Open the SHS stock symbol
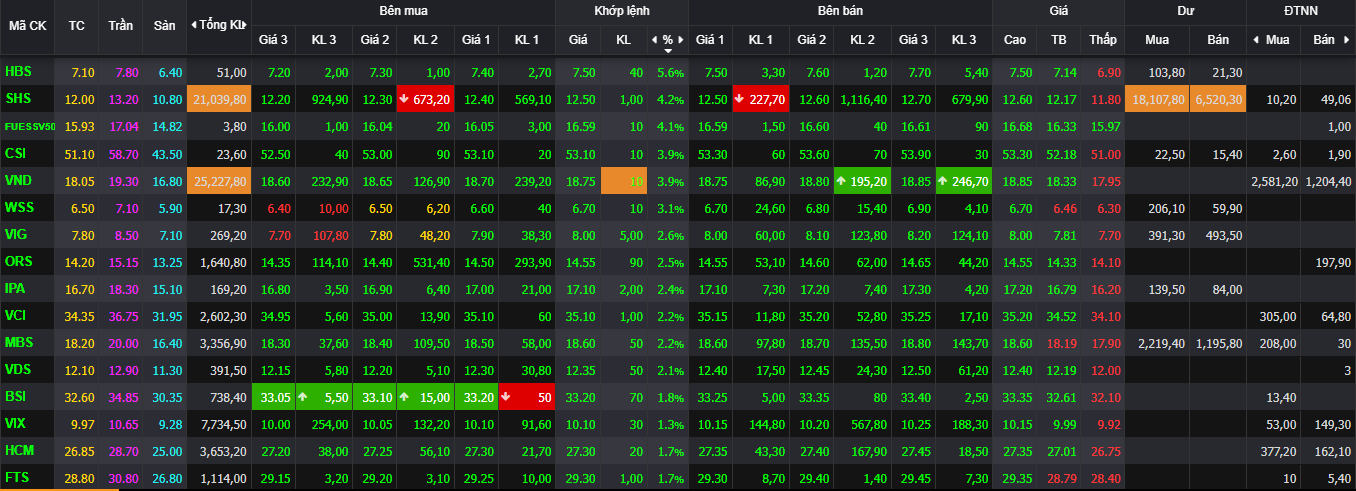The image size is (1356, 491). coord(18,99)
